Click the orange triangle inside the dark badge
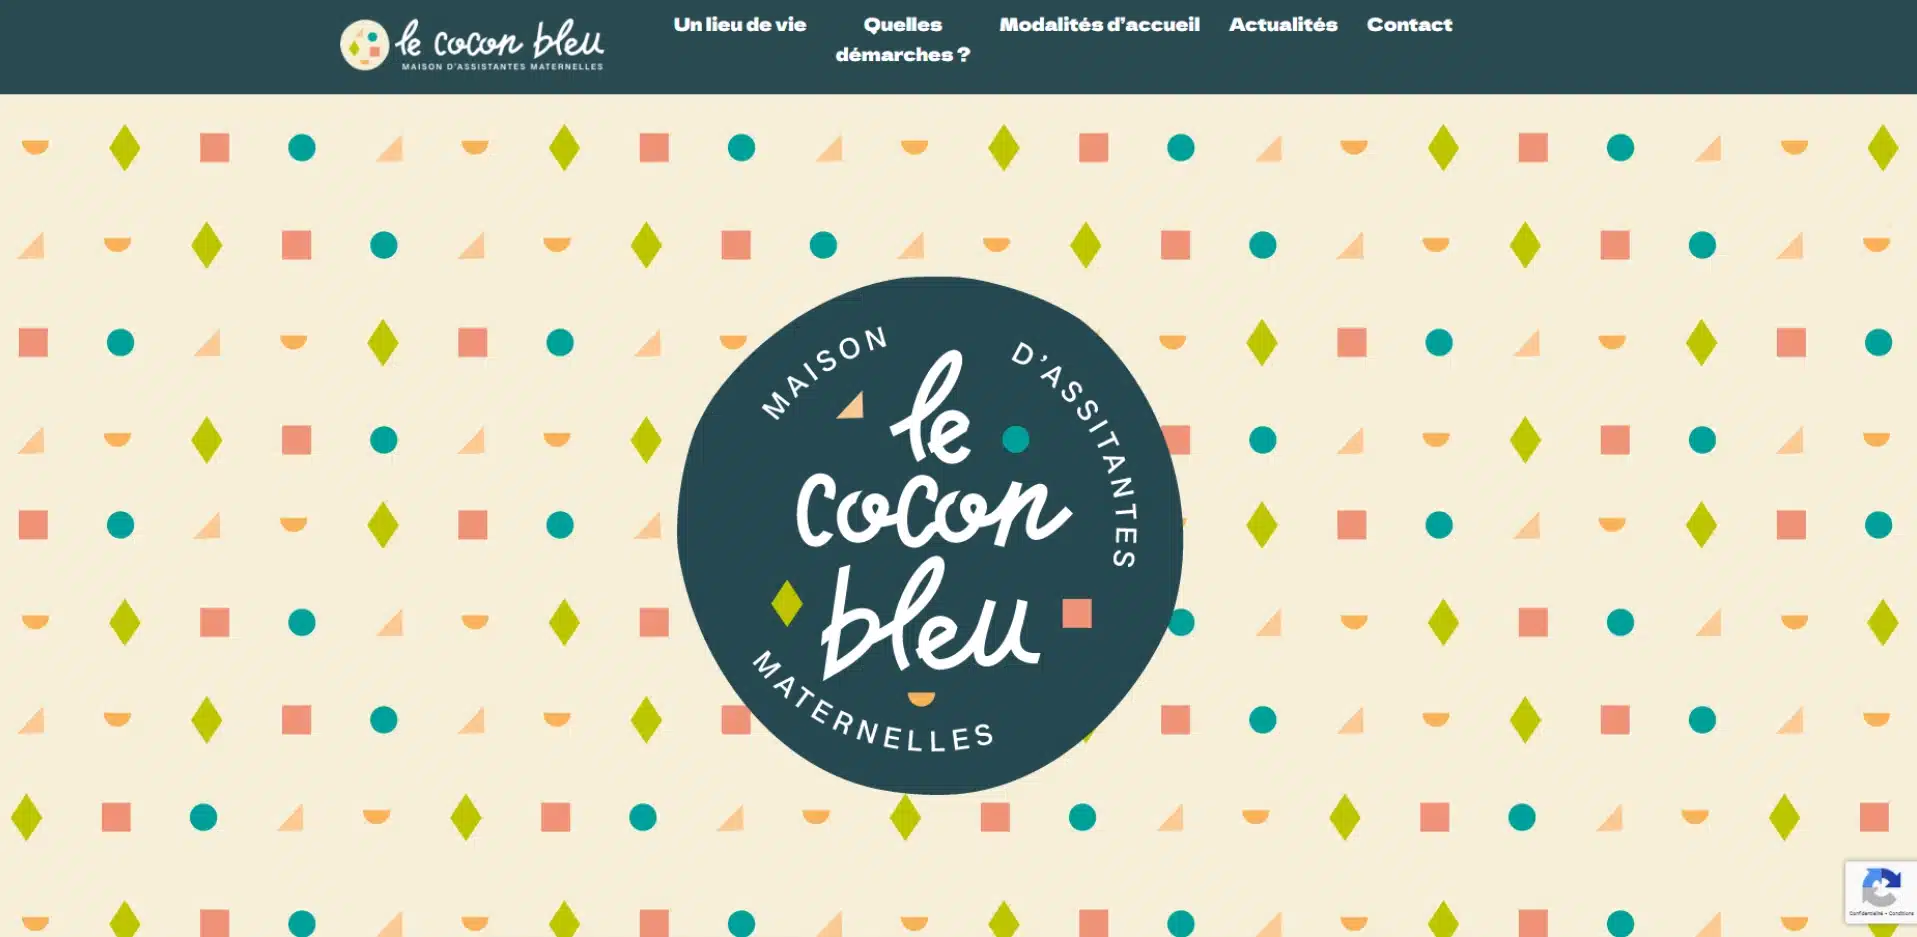The width and height of the screenshot is (1917, 937). (850, 405)
